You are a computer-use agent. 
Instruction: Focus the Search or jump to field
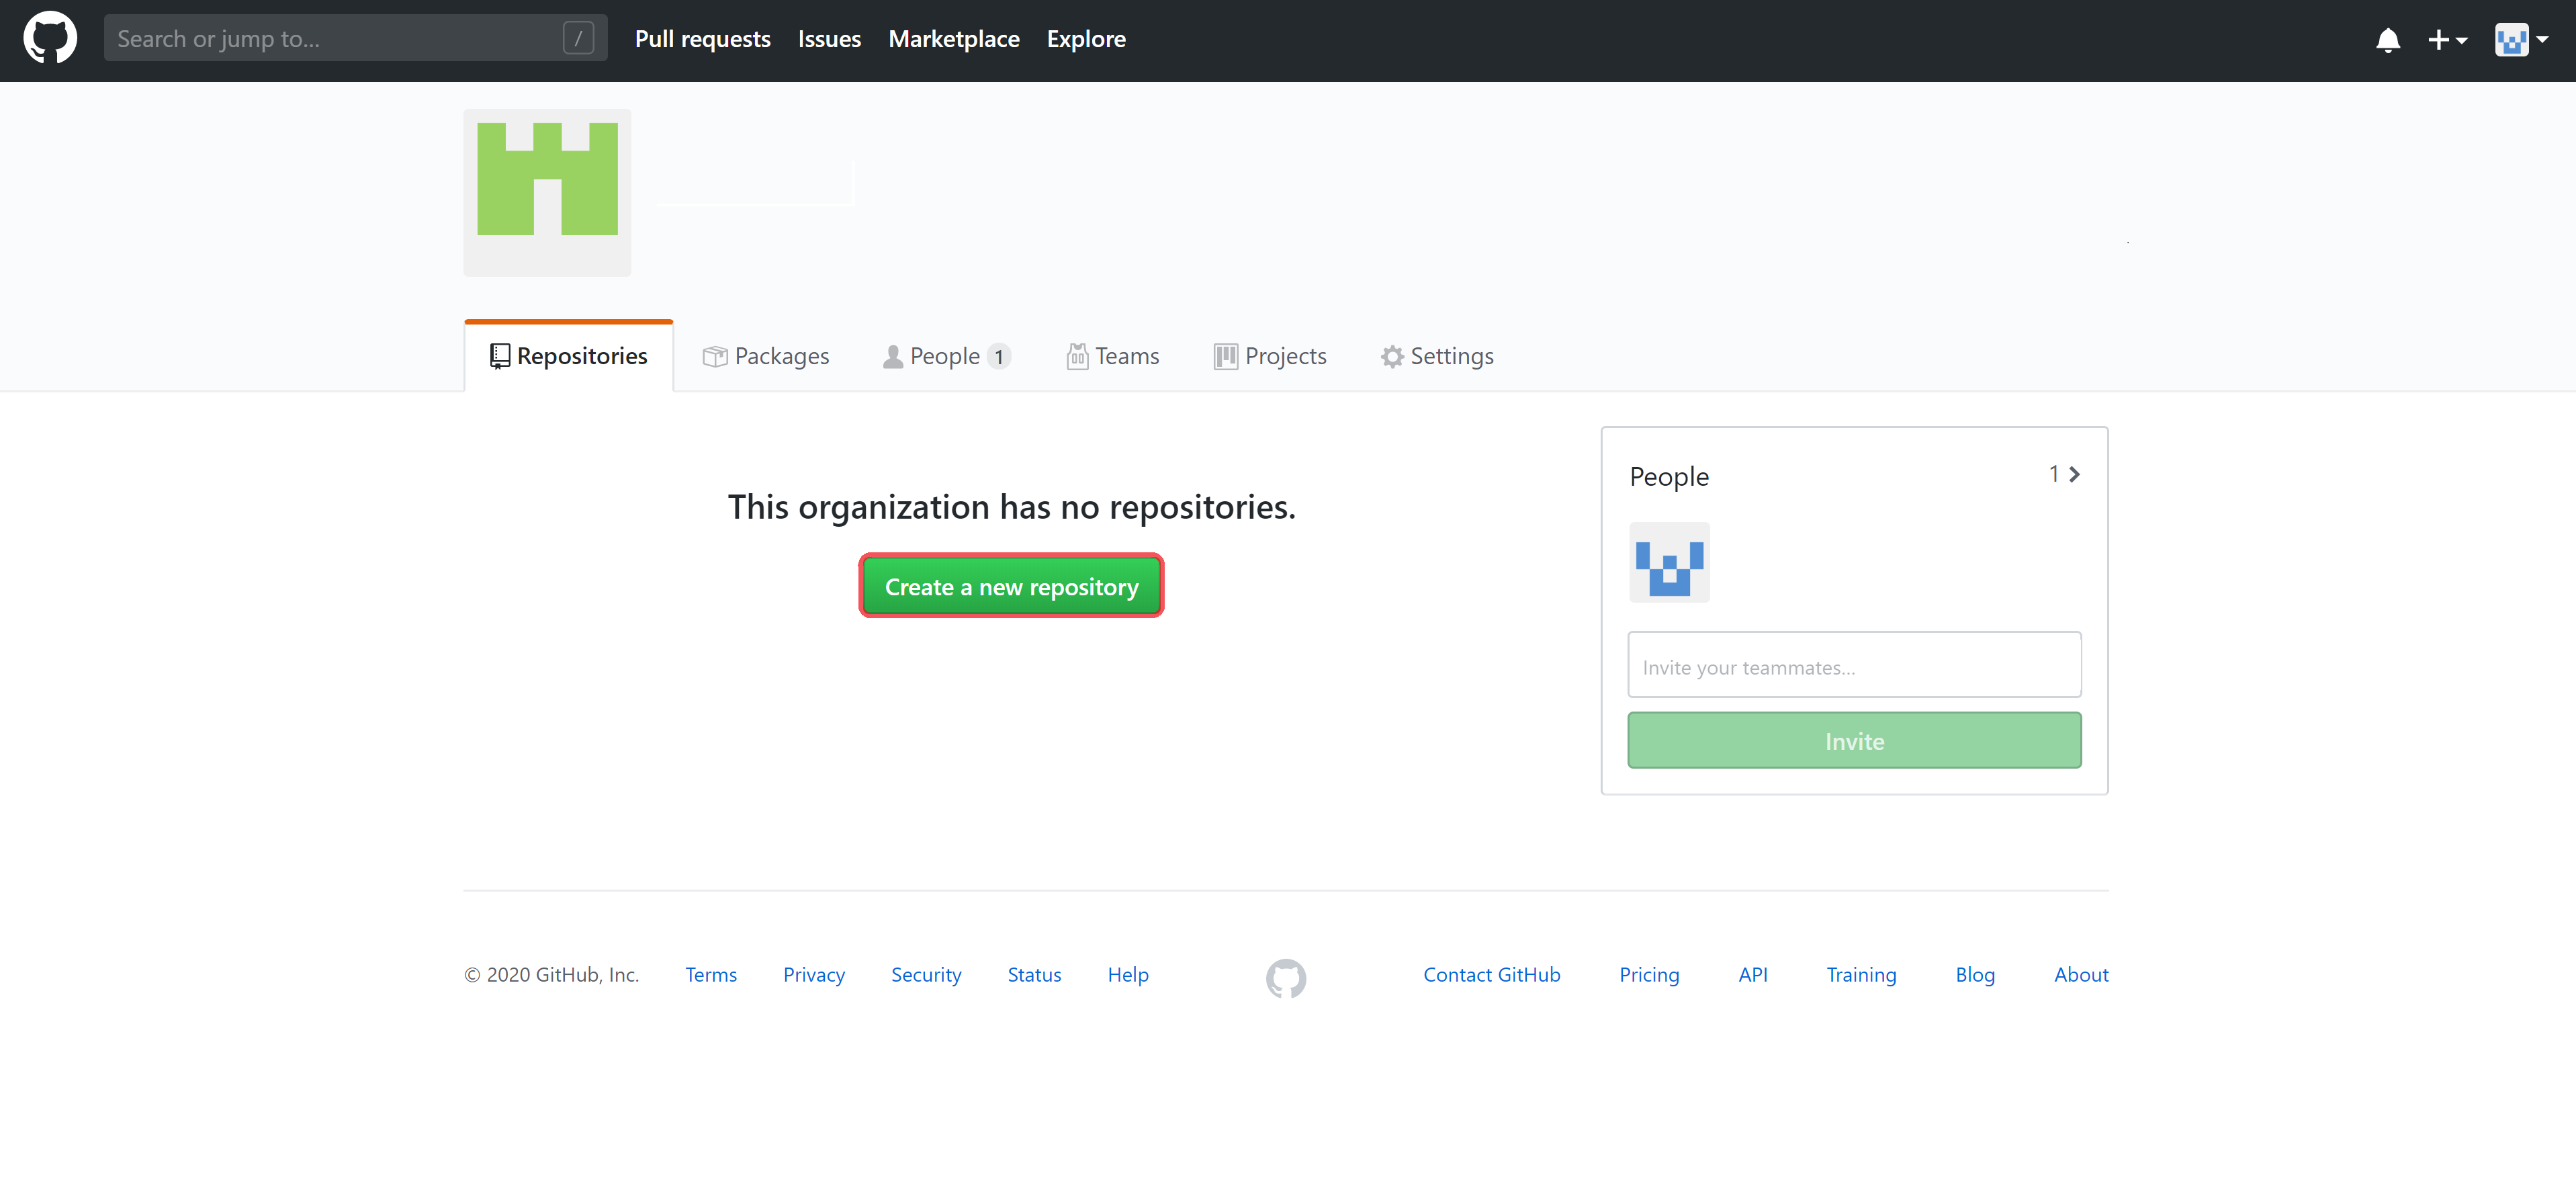click(x=355, y=39)
